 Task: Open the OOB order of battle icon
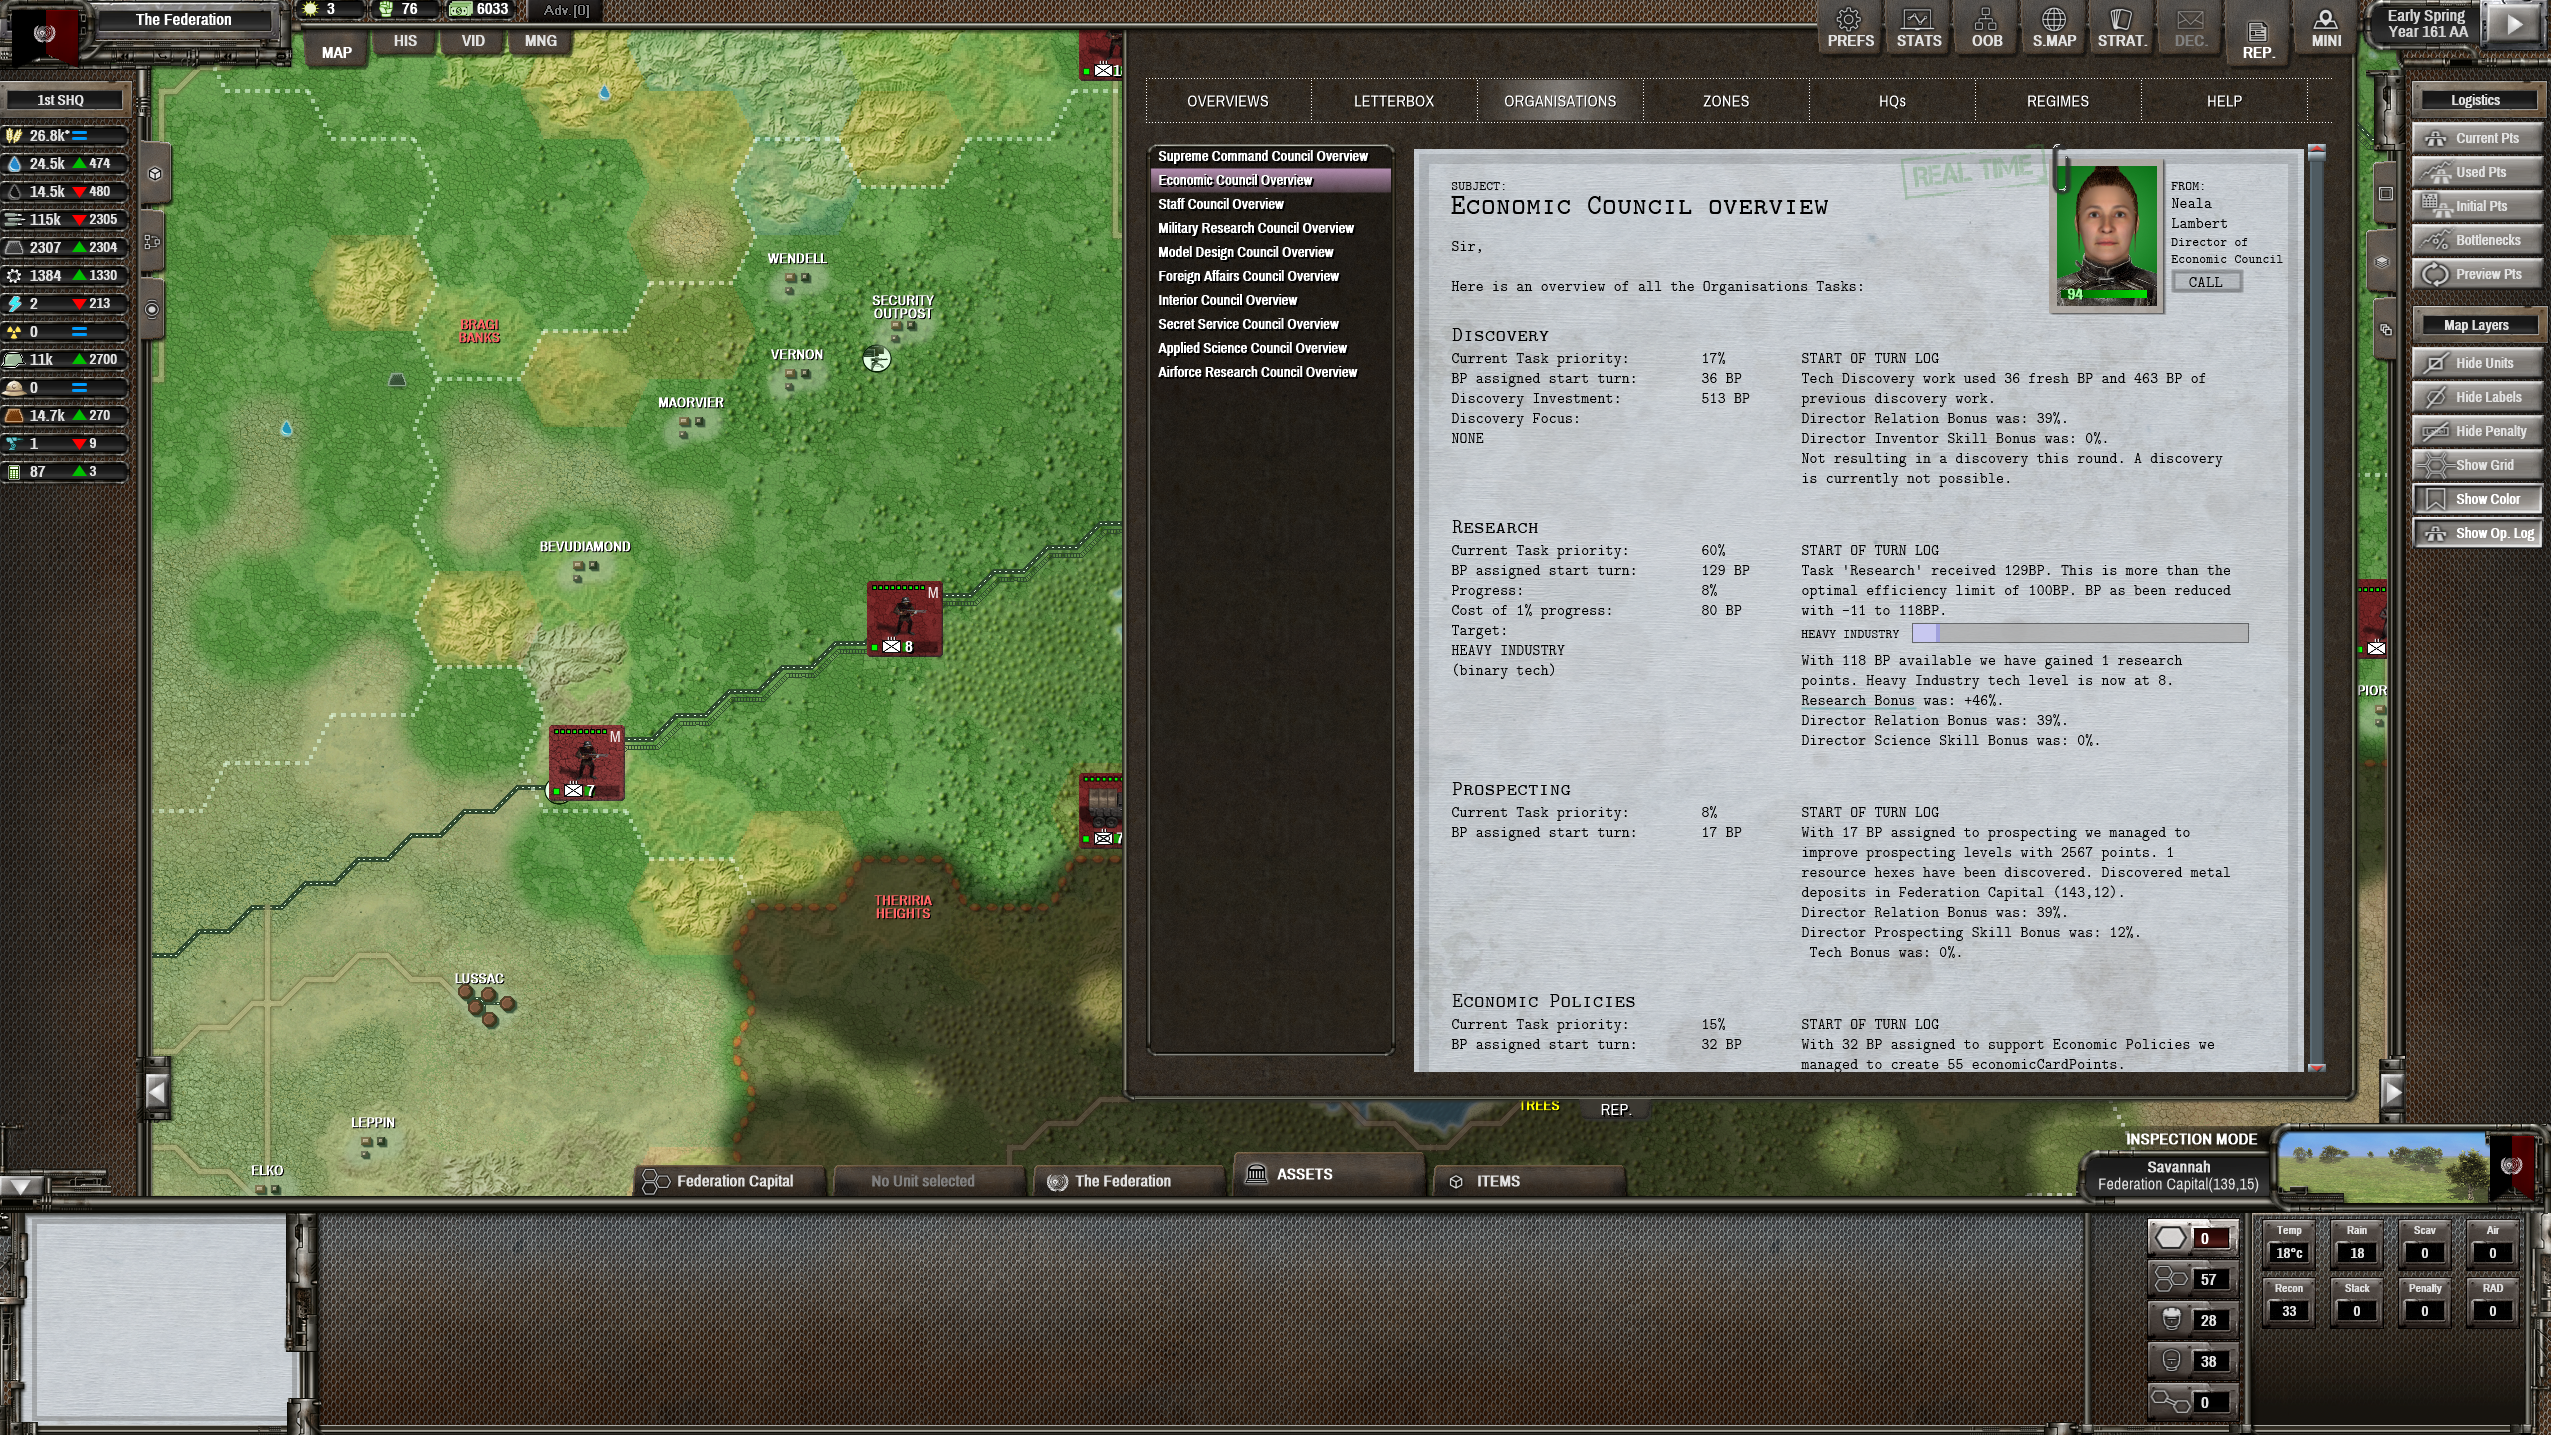point(1986,29)
